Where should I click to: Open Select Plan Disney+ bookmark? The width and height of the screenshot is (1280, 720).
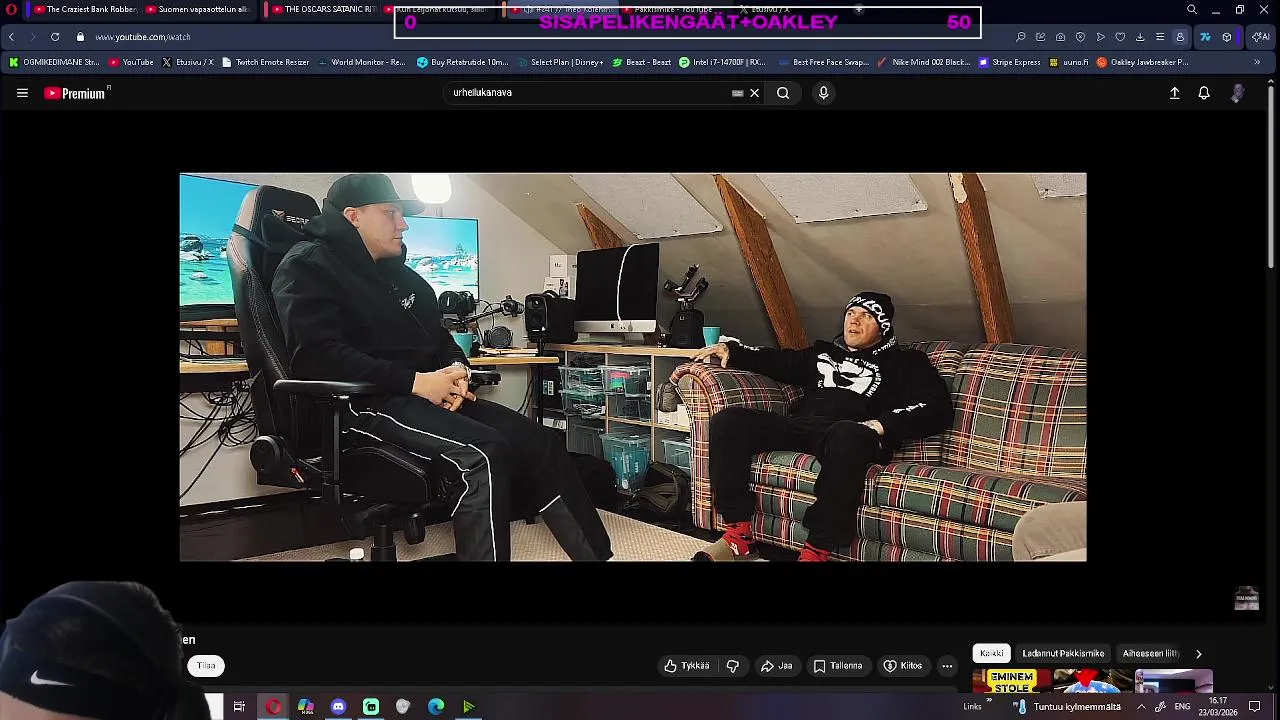coord(559,62)
